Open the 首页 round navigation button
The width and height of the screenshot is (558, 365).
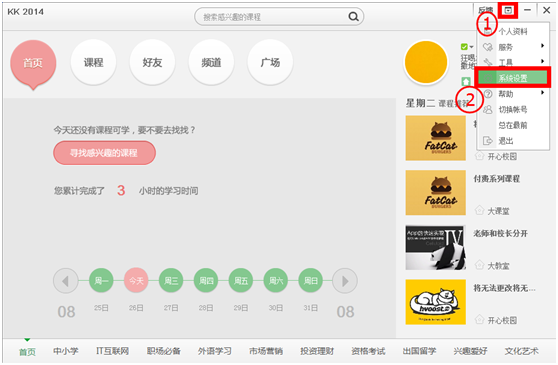pyautogui.click(x=33, y=63)
